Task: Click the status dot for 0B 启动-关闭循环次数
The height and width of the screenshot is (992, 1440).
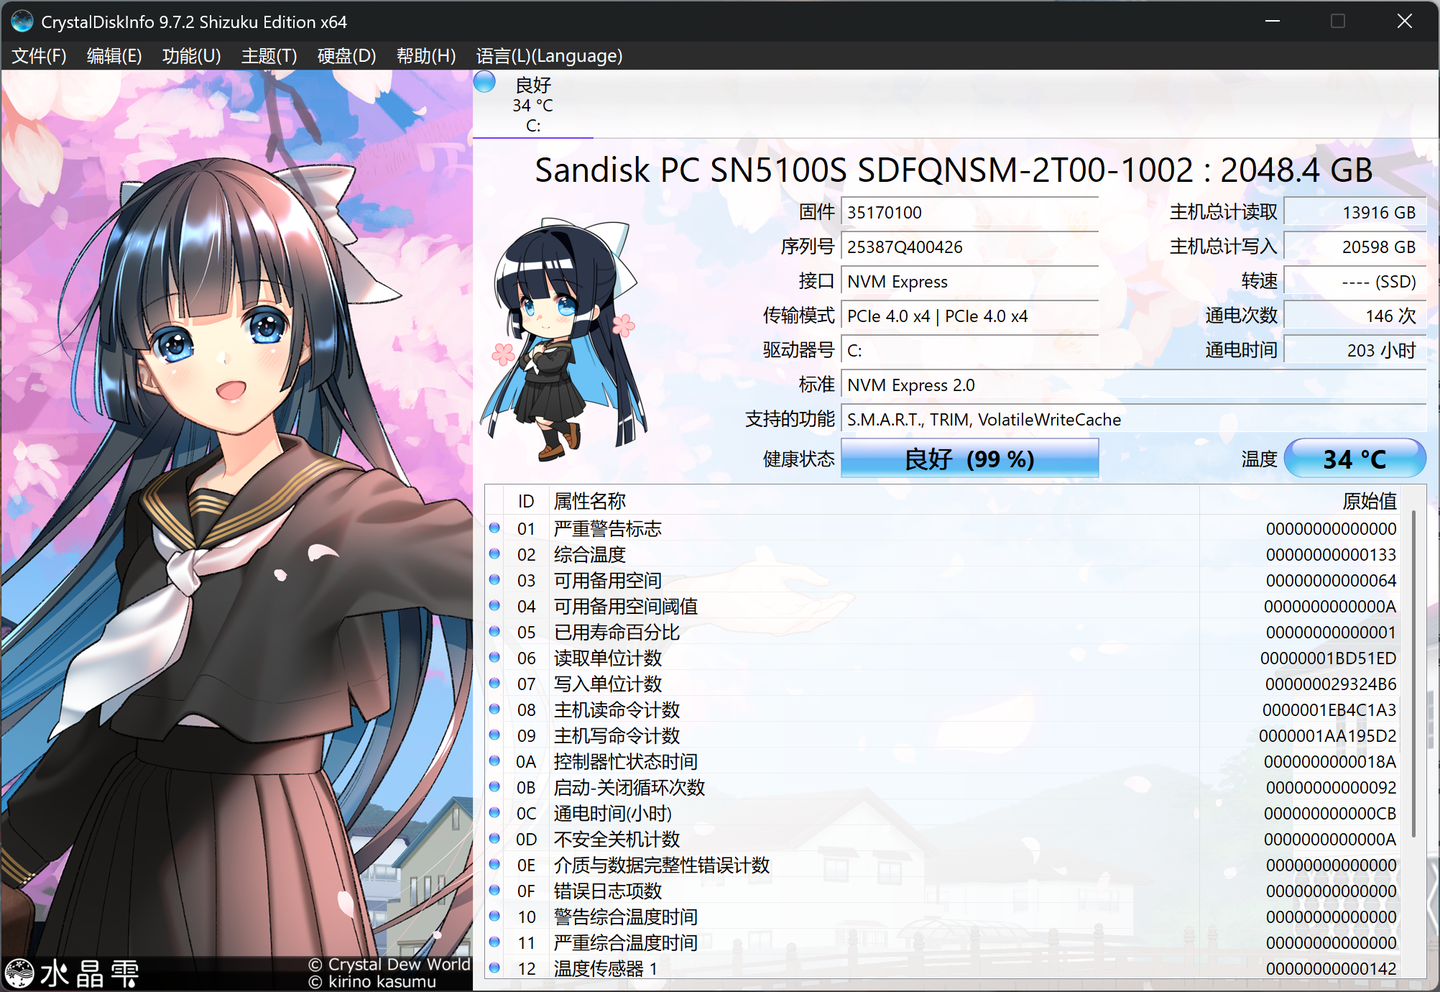Action: coord(495,787)
